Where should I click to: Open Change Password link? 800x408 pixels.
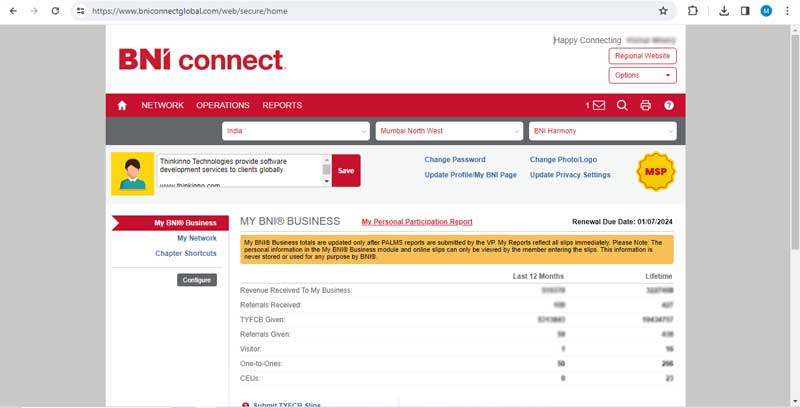pos(455,160)
